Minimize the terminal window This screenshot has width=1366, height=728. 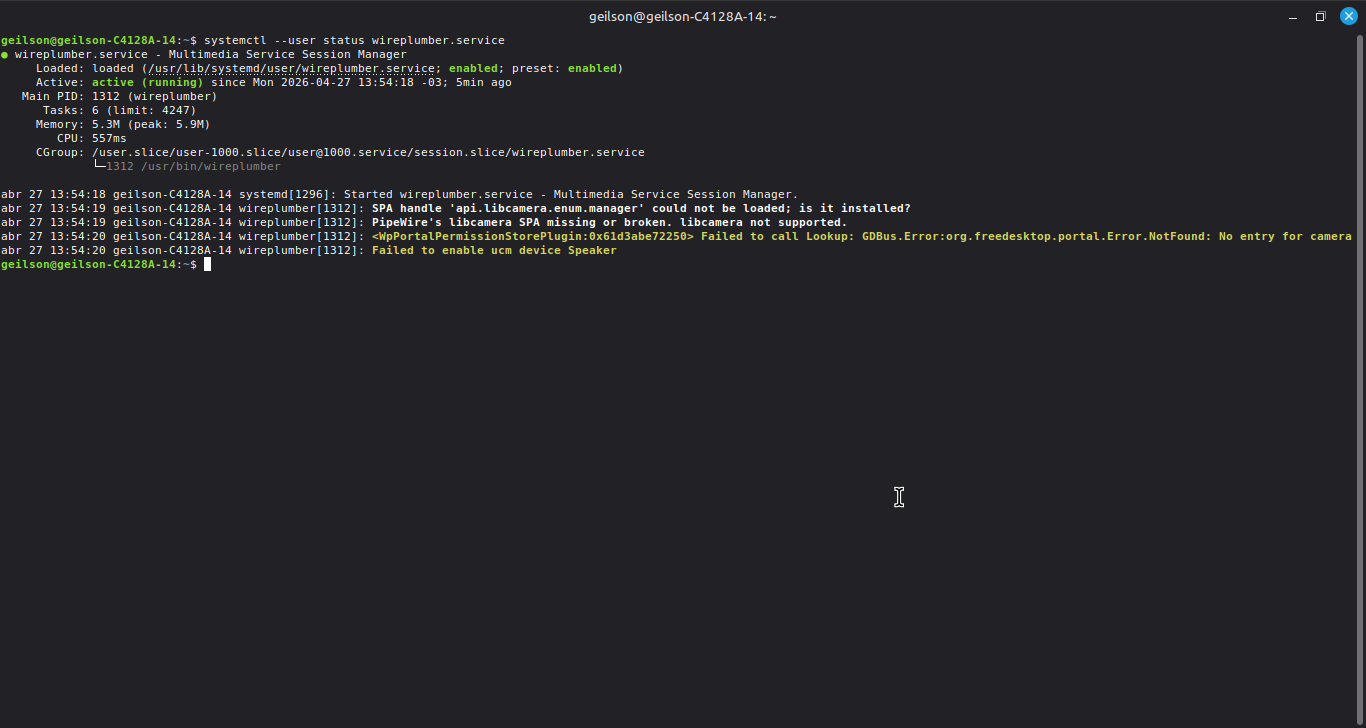click(x=1292, y=16)
